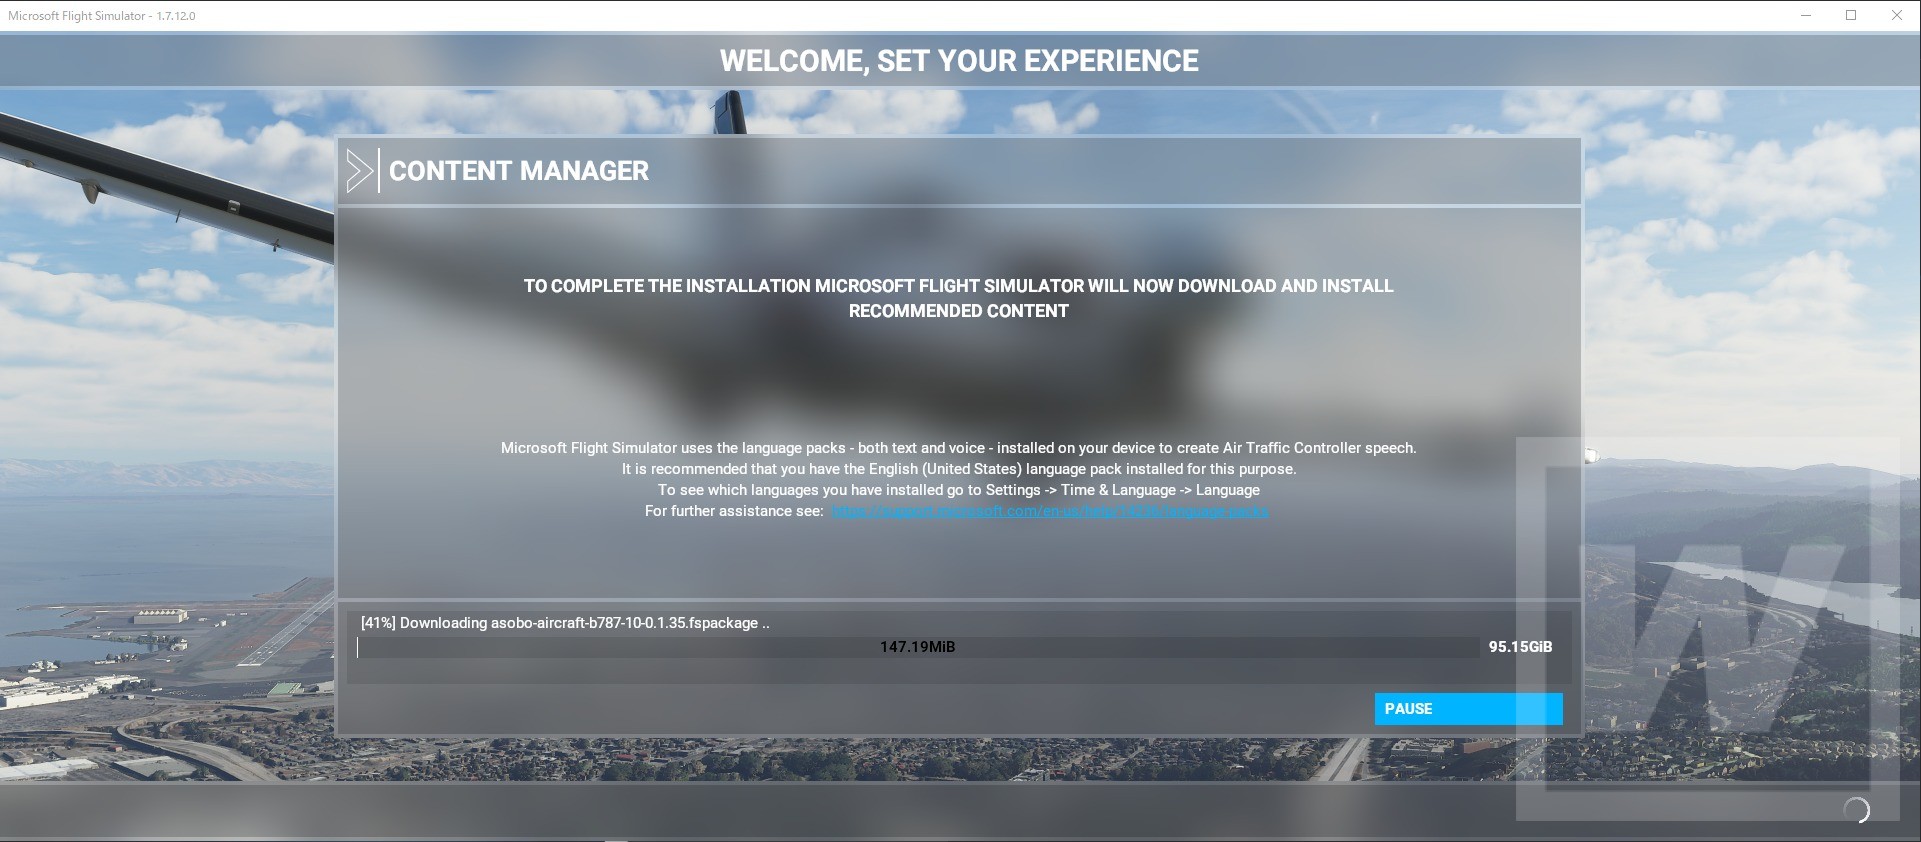This screenshot has width=1921, height=842.
Task: Open the Microsoft support language packs link
Action: (x=1050, y=511)
